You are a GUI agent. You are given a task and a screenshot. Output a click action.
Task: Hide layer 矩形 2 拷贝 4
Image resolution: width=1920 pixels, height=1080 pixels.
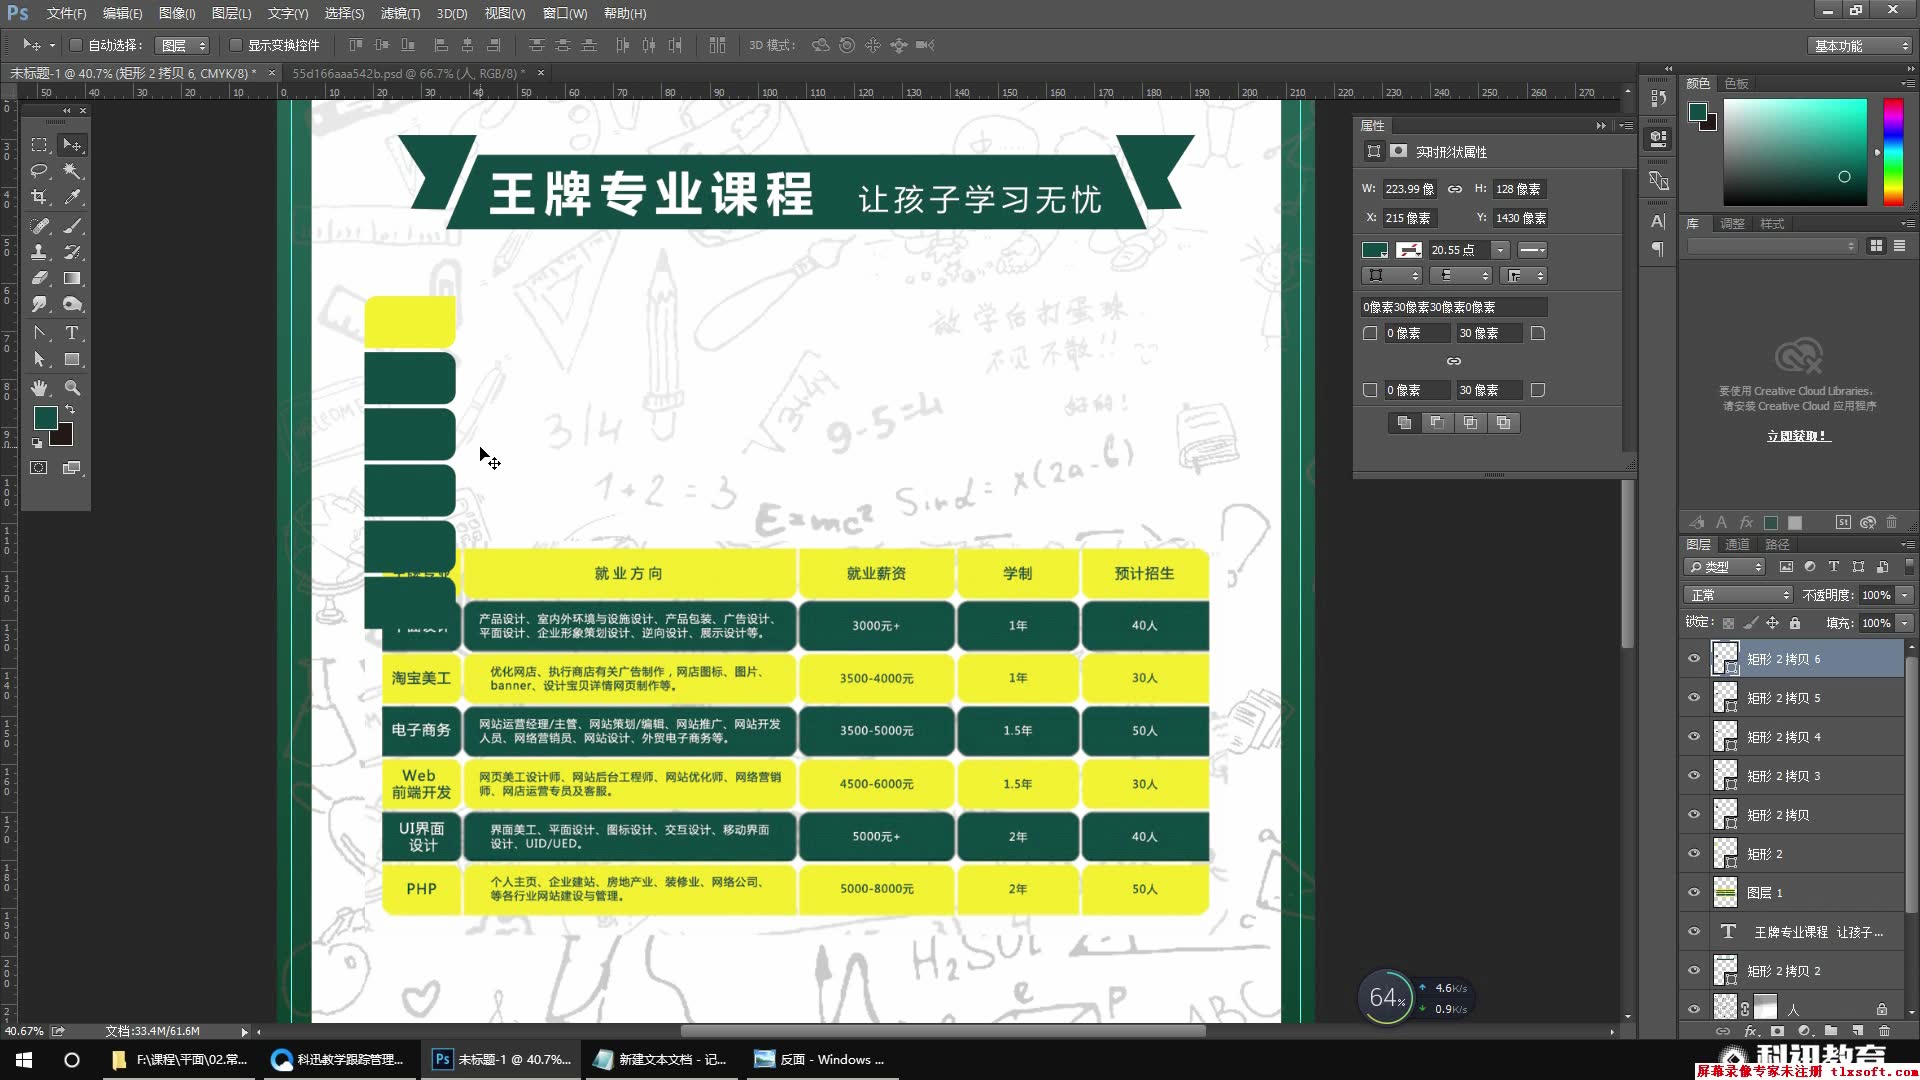click(x=1694, y=736)
